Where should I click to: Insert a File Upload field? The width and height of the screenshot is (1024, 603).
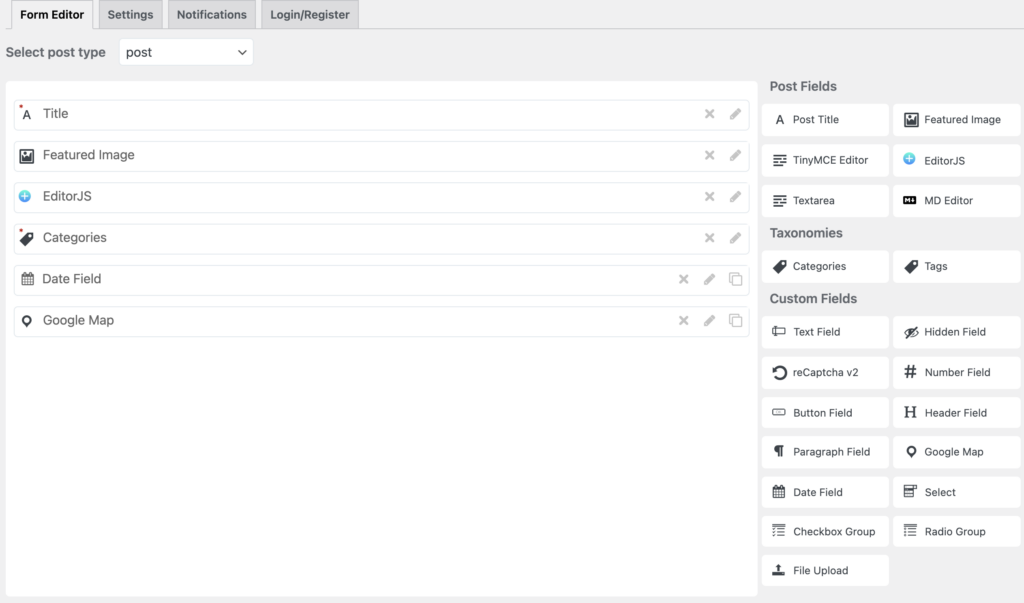(825, 571)
